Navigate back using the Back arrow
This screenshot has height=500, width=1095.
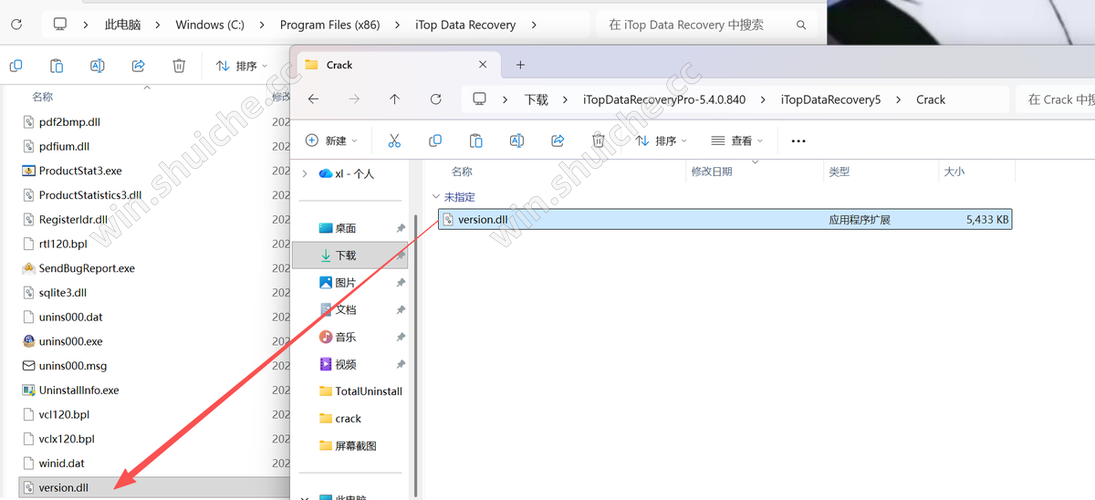313,99
